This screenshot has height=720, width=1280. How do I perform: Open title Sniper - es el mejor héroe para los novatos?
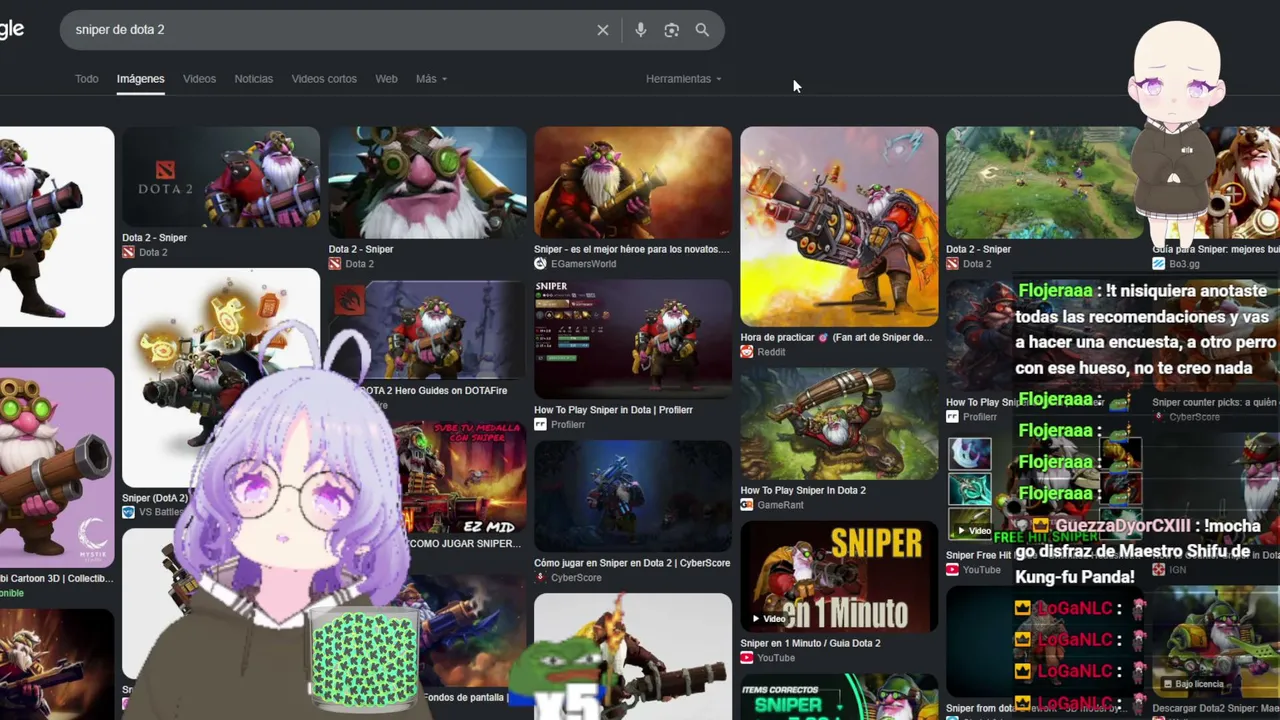coord(632,249)
